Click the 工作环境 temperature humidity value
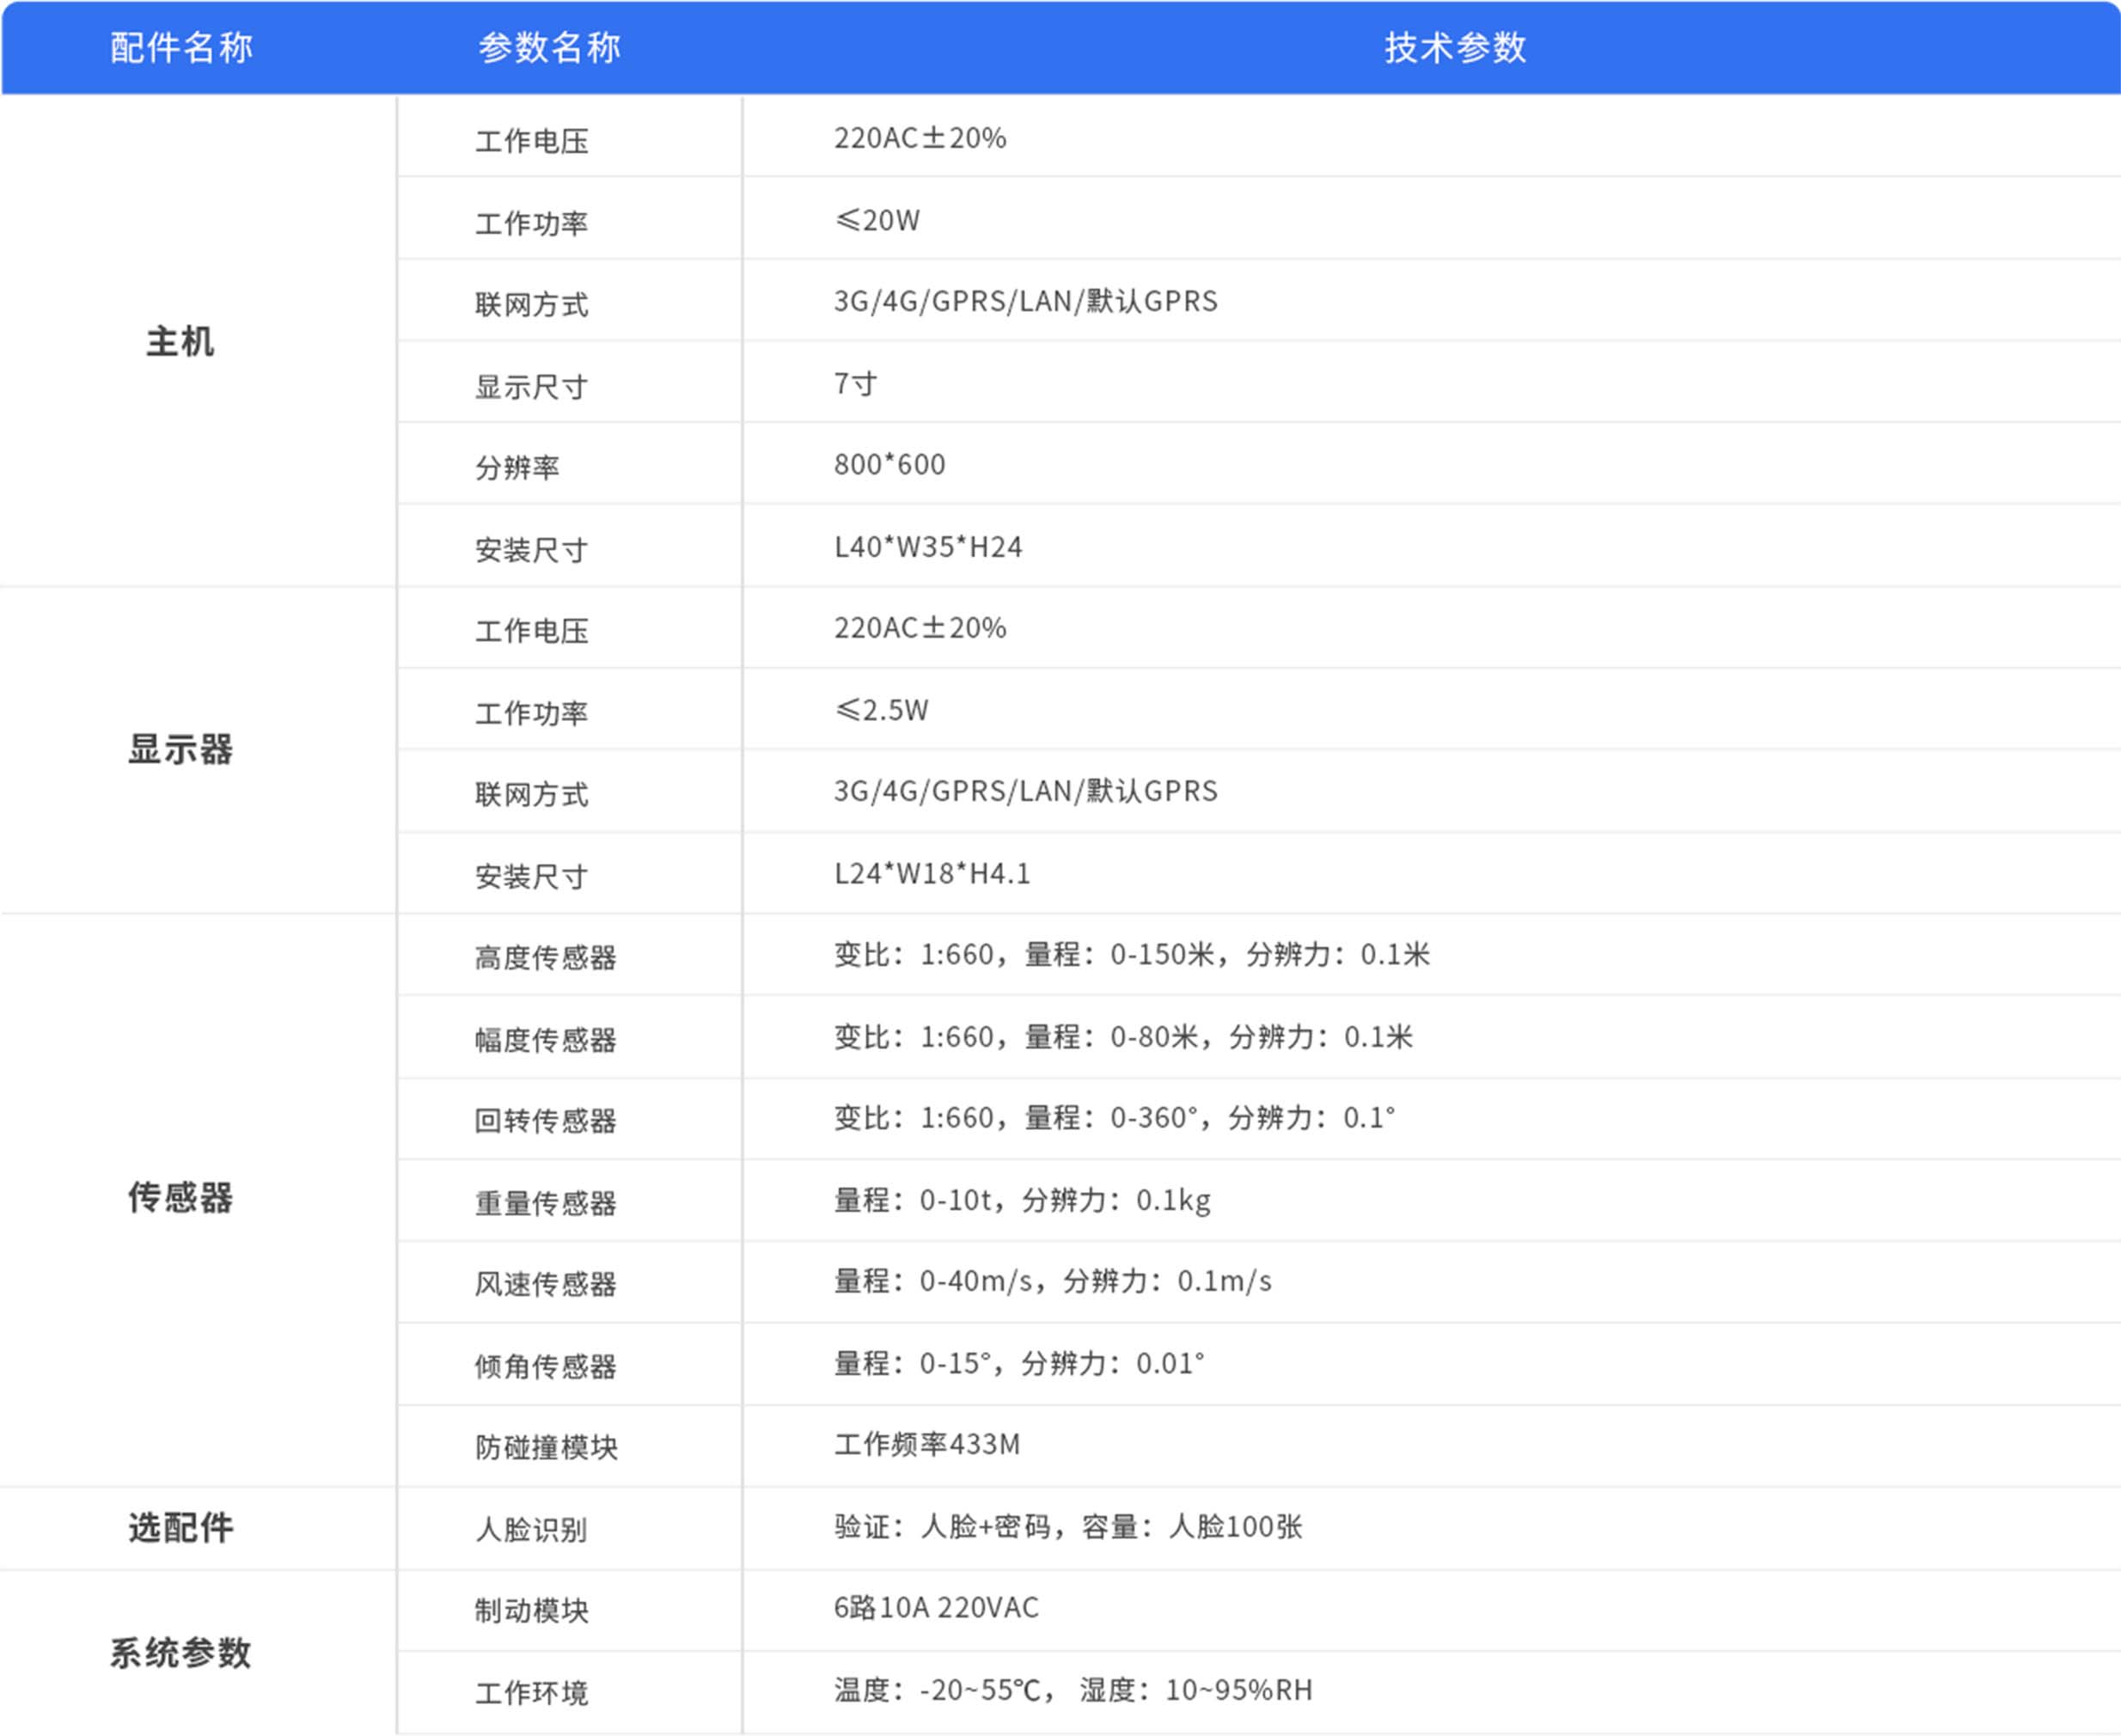 [1072, 1690]
